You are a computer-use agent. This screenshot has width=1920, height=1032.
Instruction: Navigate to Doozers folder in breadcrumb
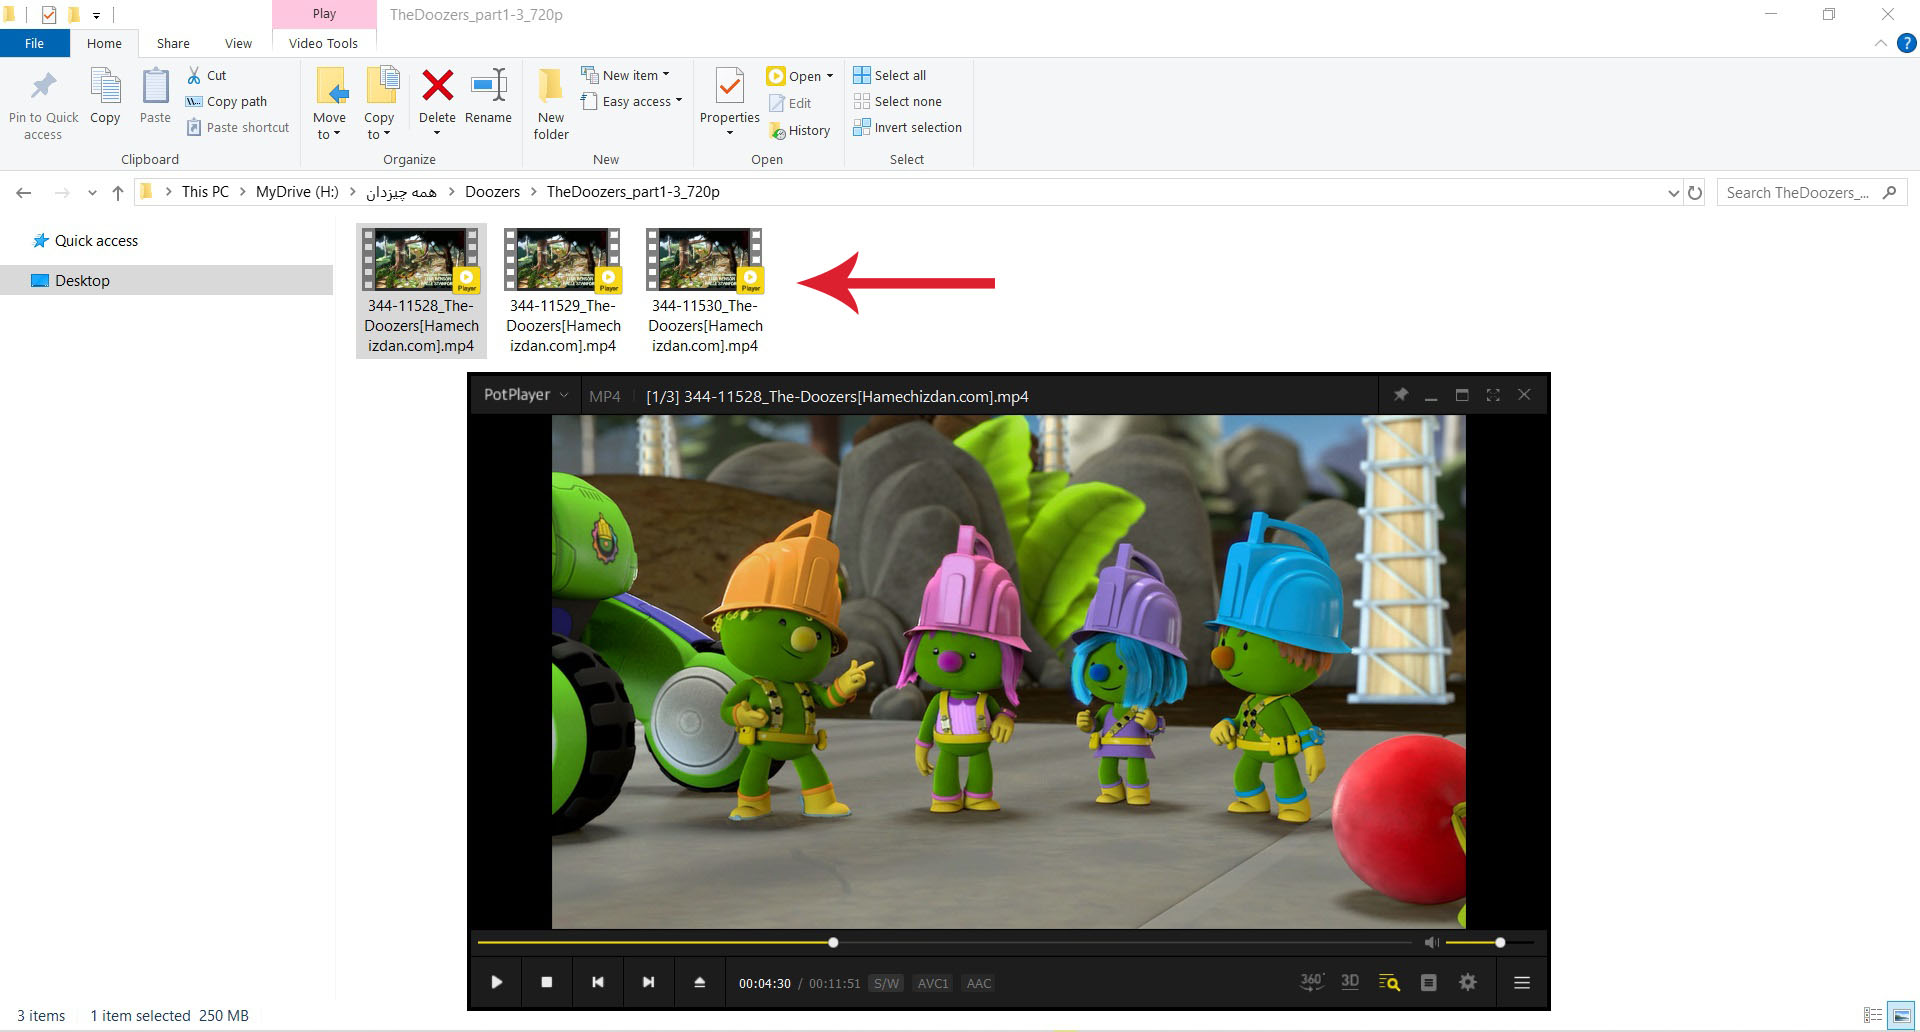pos(492,192)
